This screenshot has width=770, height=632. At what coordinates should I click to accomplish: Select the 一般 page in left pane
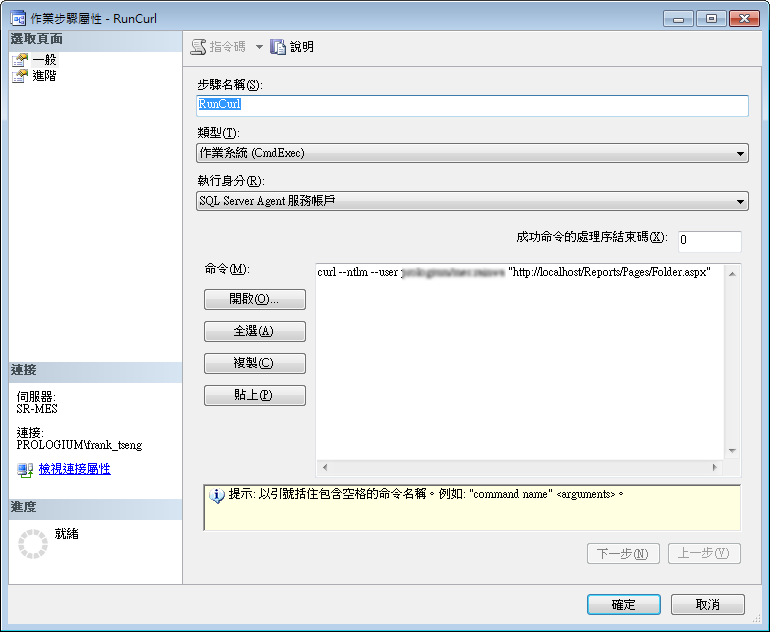44,60
